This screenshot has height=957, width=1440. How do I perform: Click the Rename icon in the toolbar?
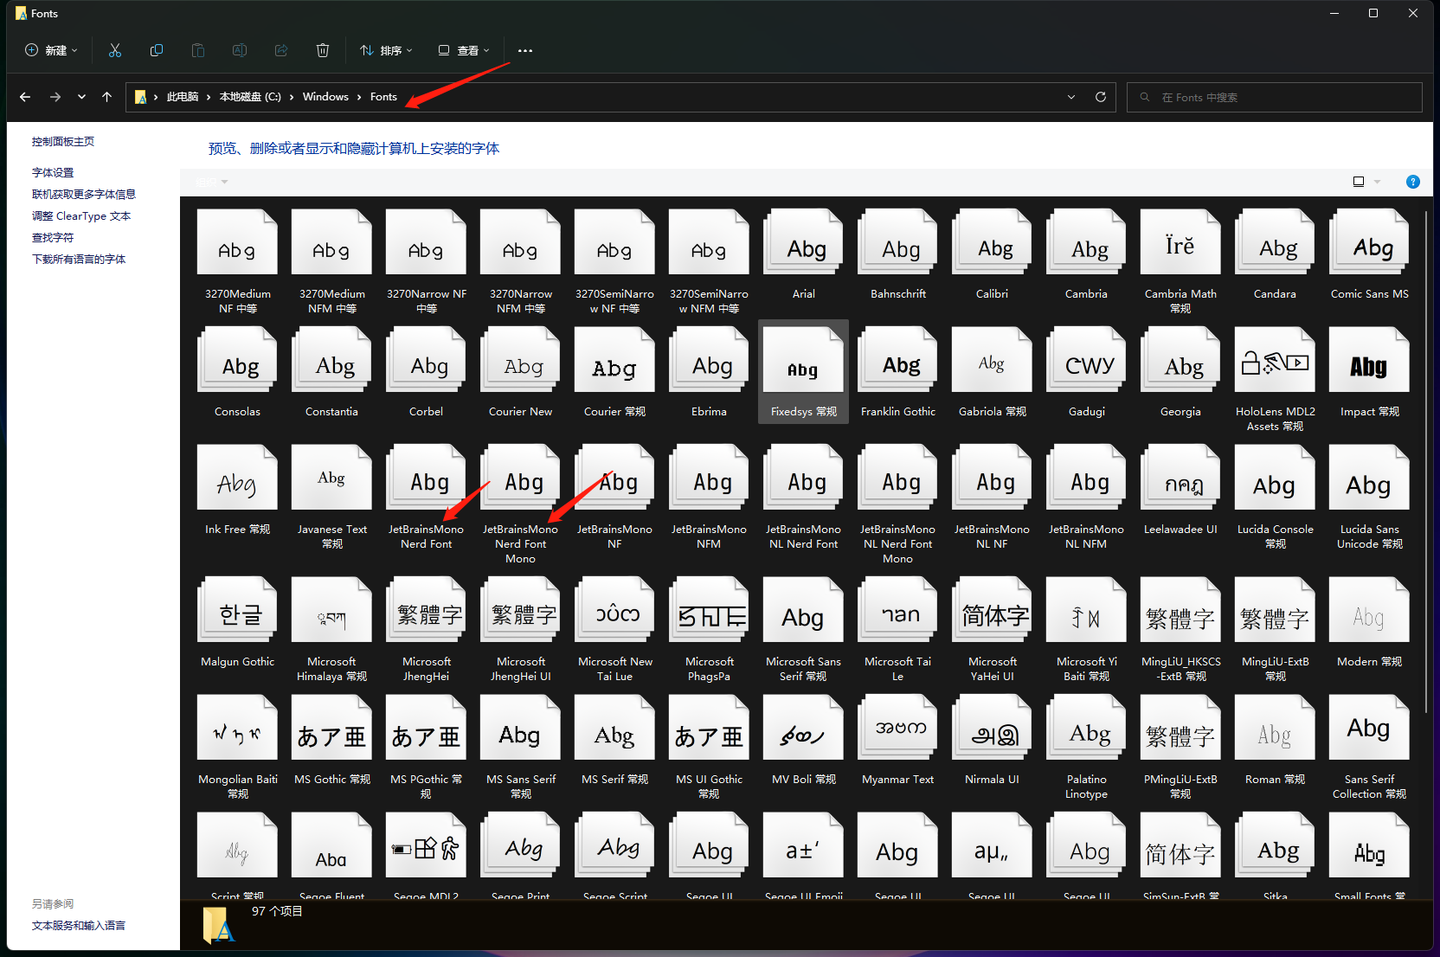tap(239, 50)
